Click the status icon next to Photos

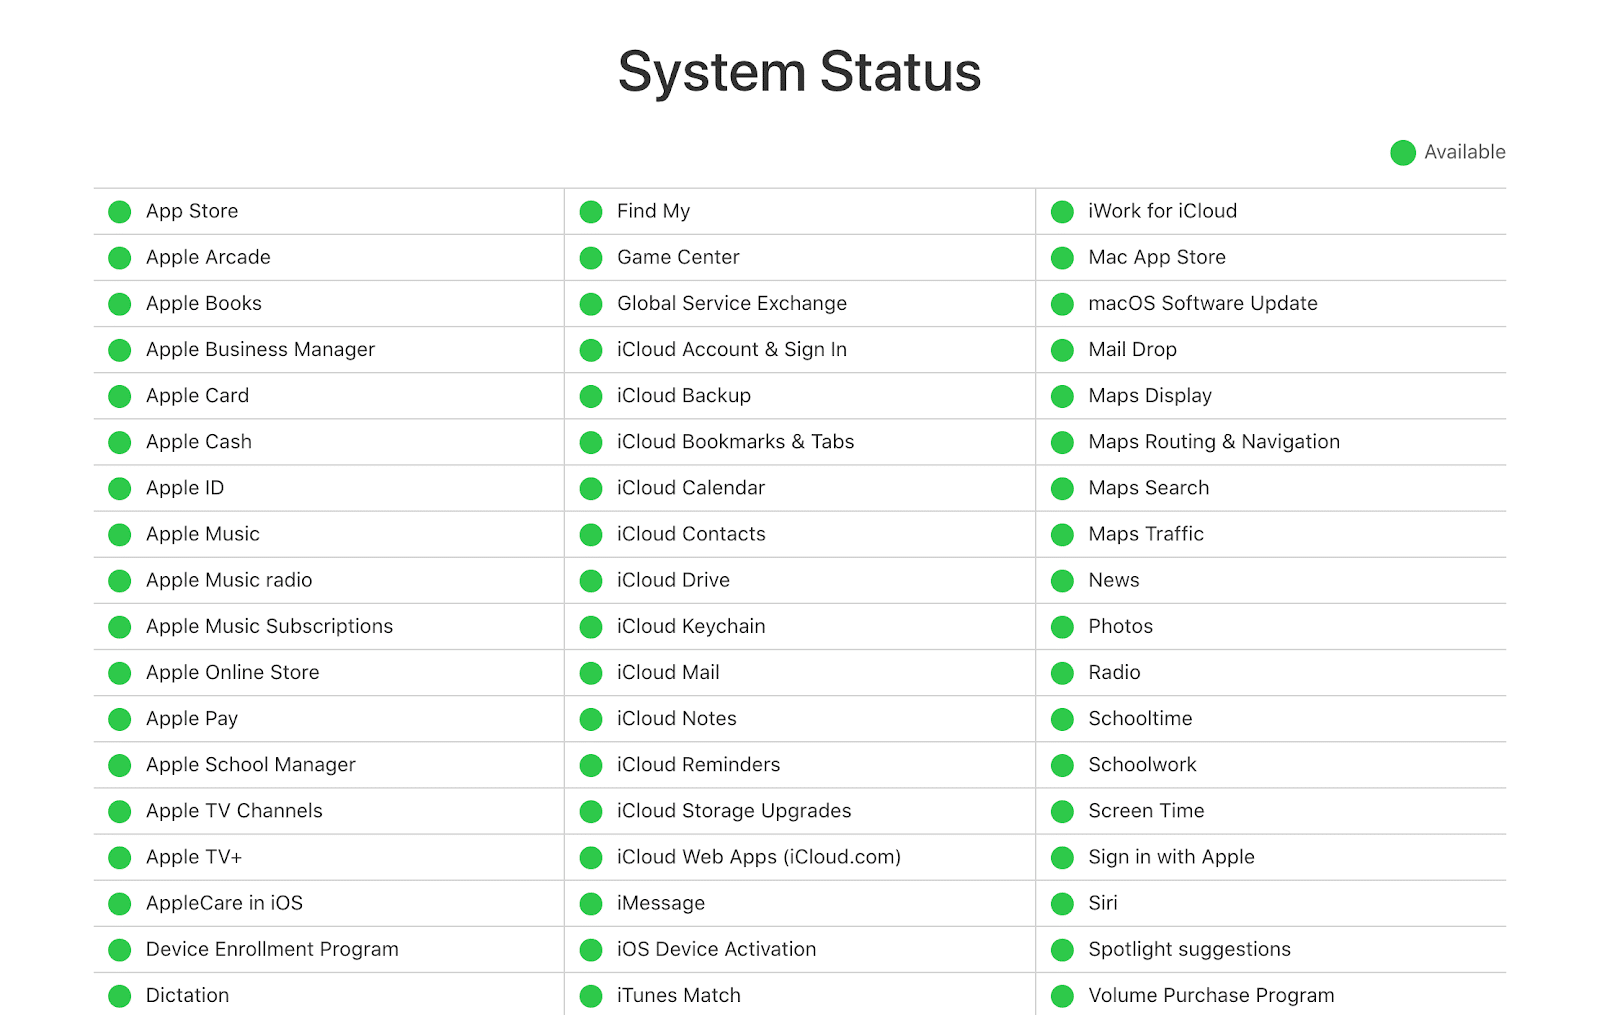pos(1062,627)
